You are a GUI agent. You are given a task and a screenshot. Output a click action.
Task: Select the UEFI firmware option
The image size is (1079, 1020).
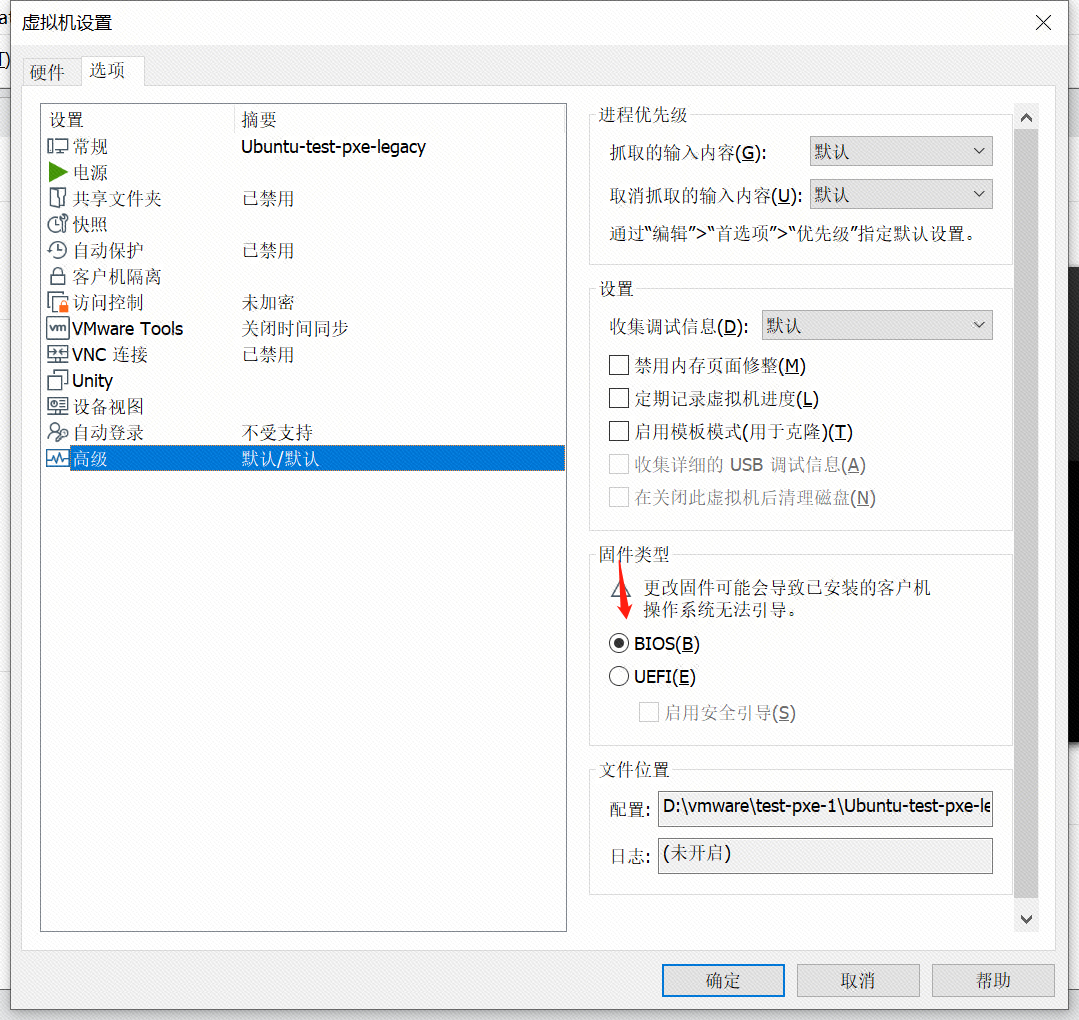click(x=618, y=676)
